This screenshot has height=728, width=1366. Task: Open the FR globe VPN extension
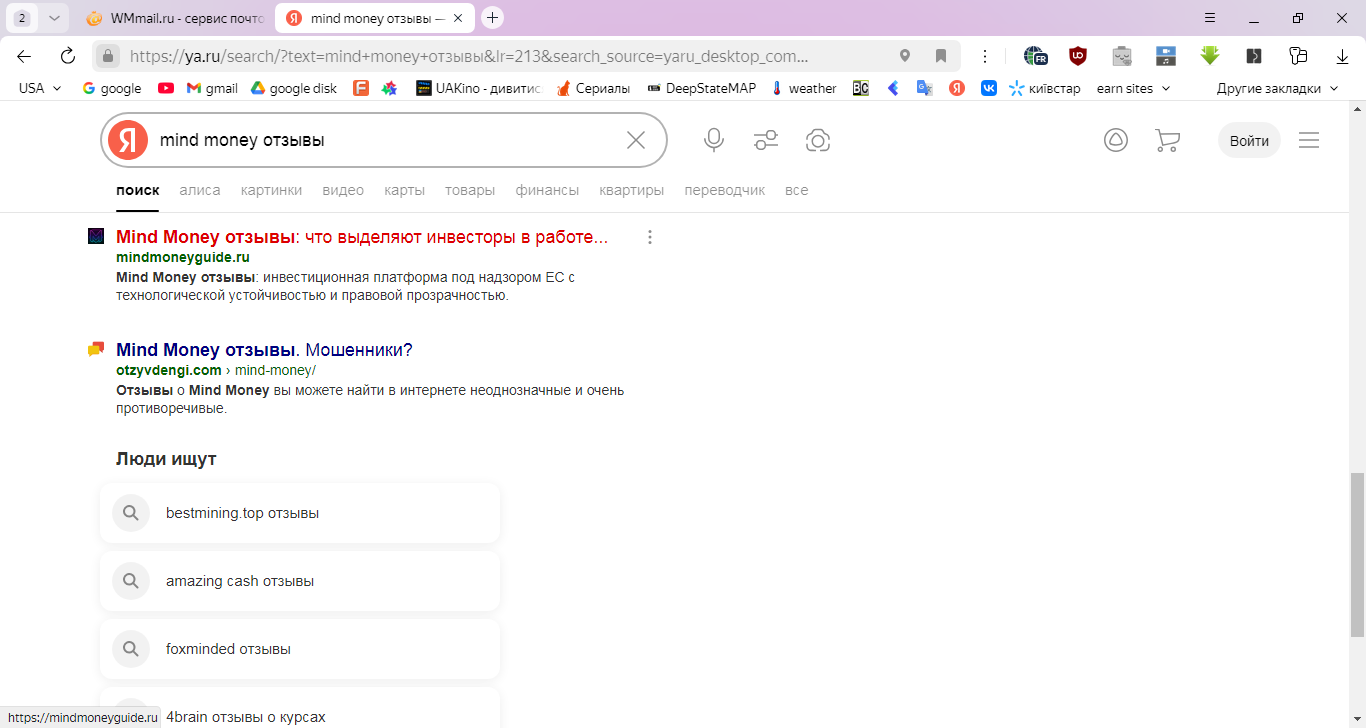pyautogui.click(x=1035, y=56)
